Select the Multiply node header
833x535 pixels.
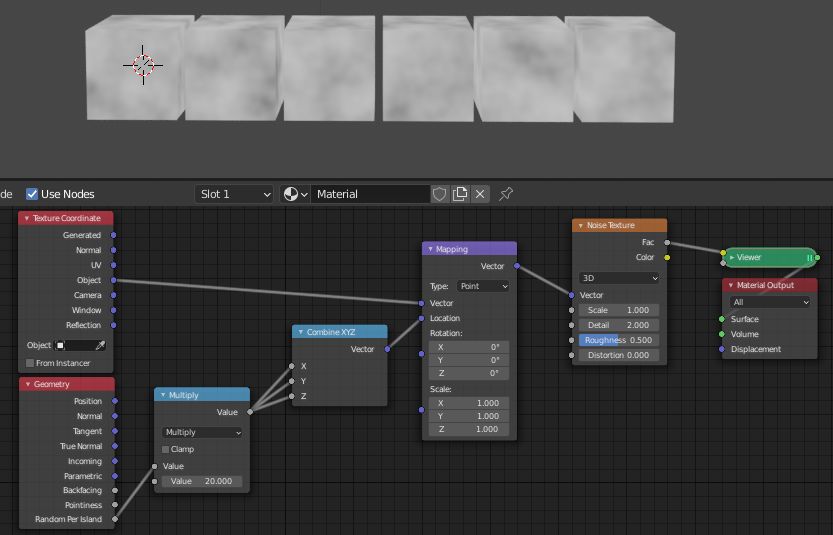pyautogui.click(x=202, y=395)
